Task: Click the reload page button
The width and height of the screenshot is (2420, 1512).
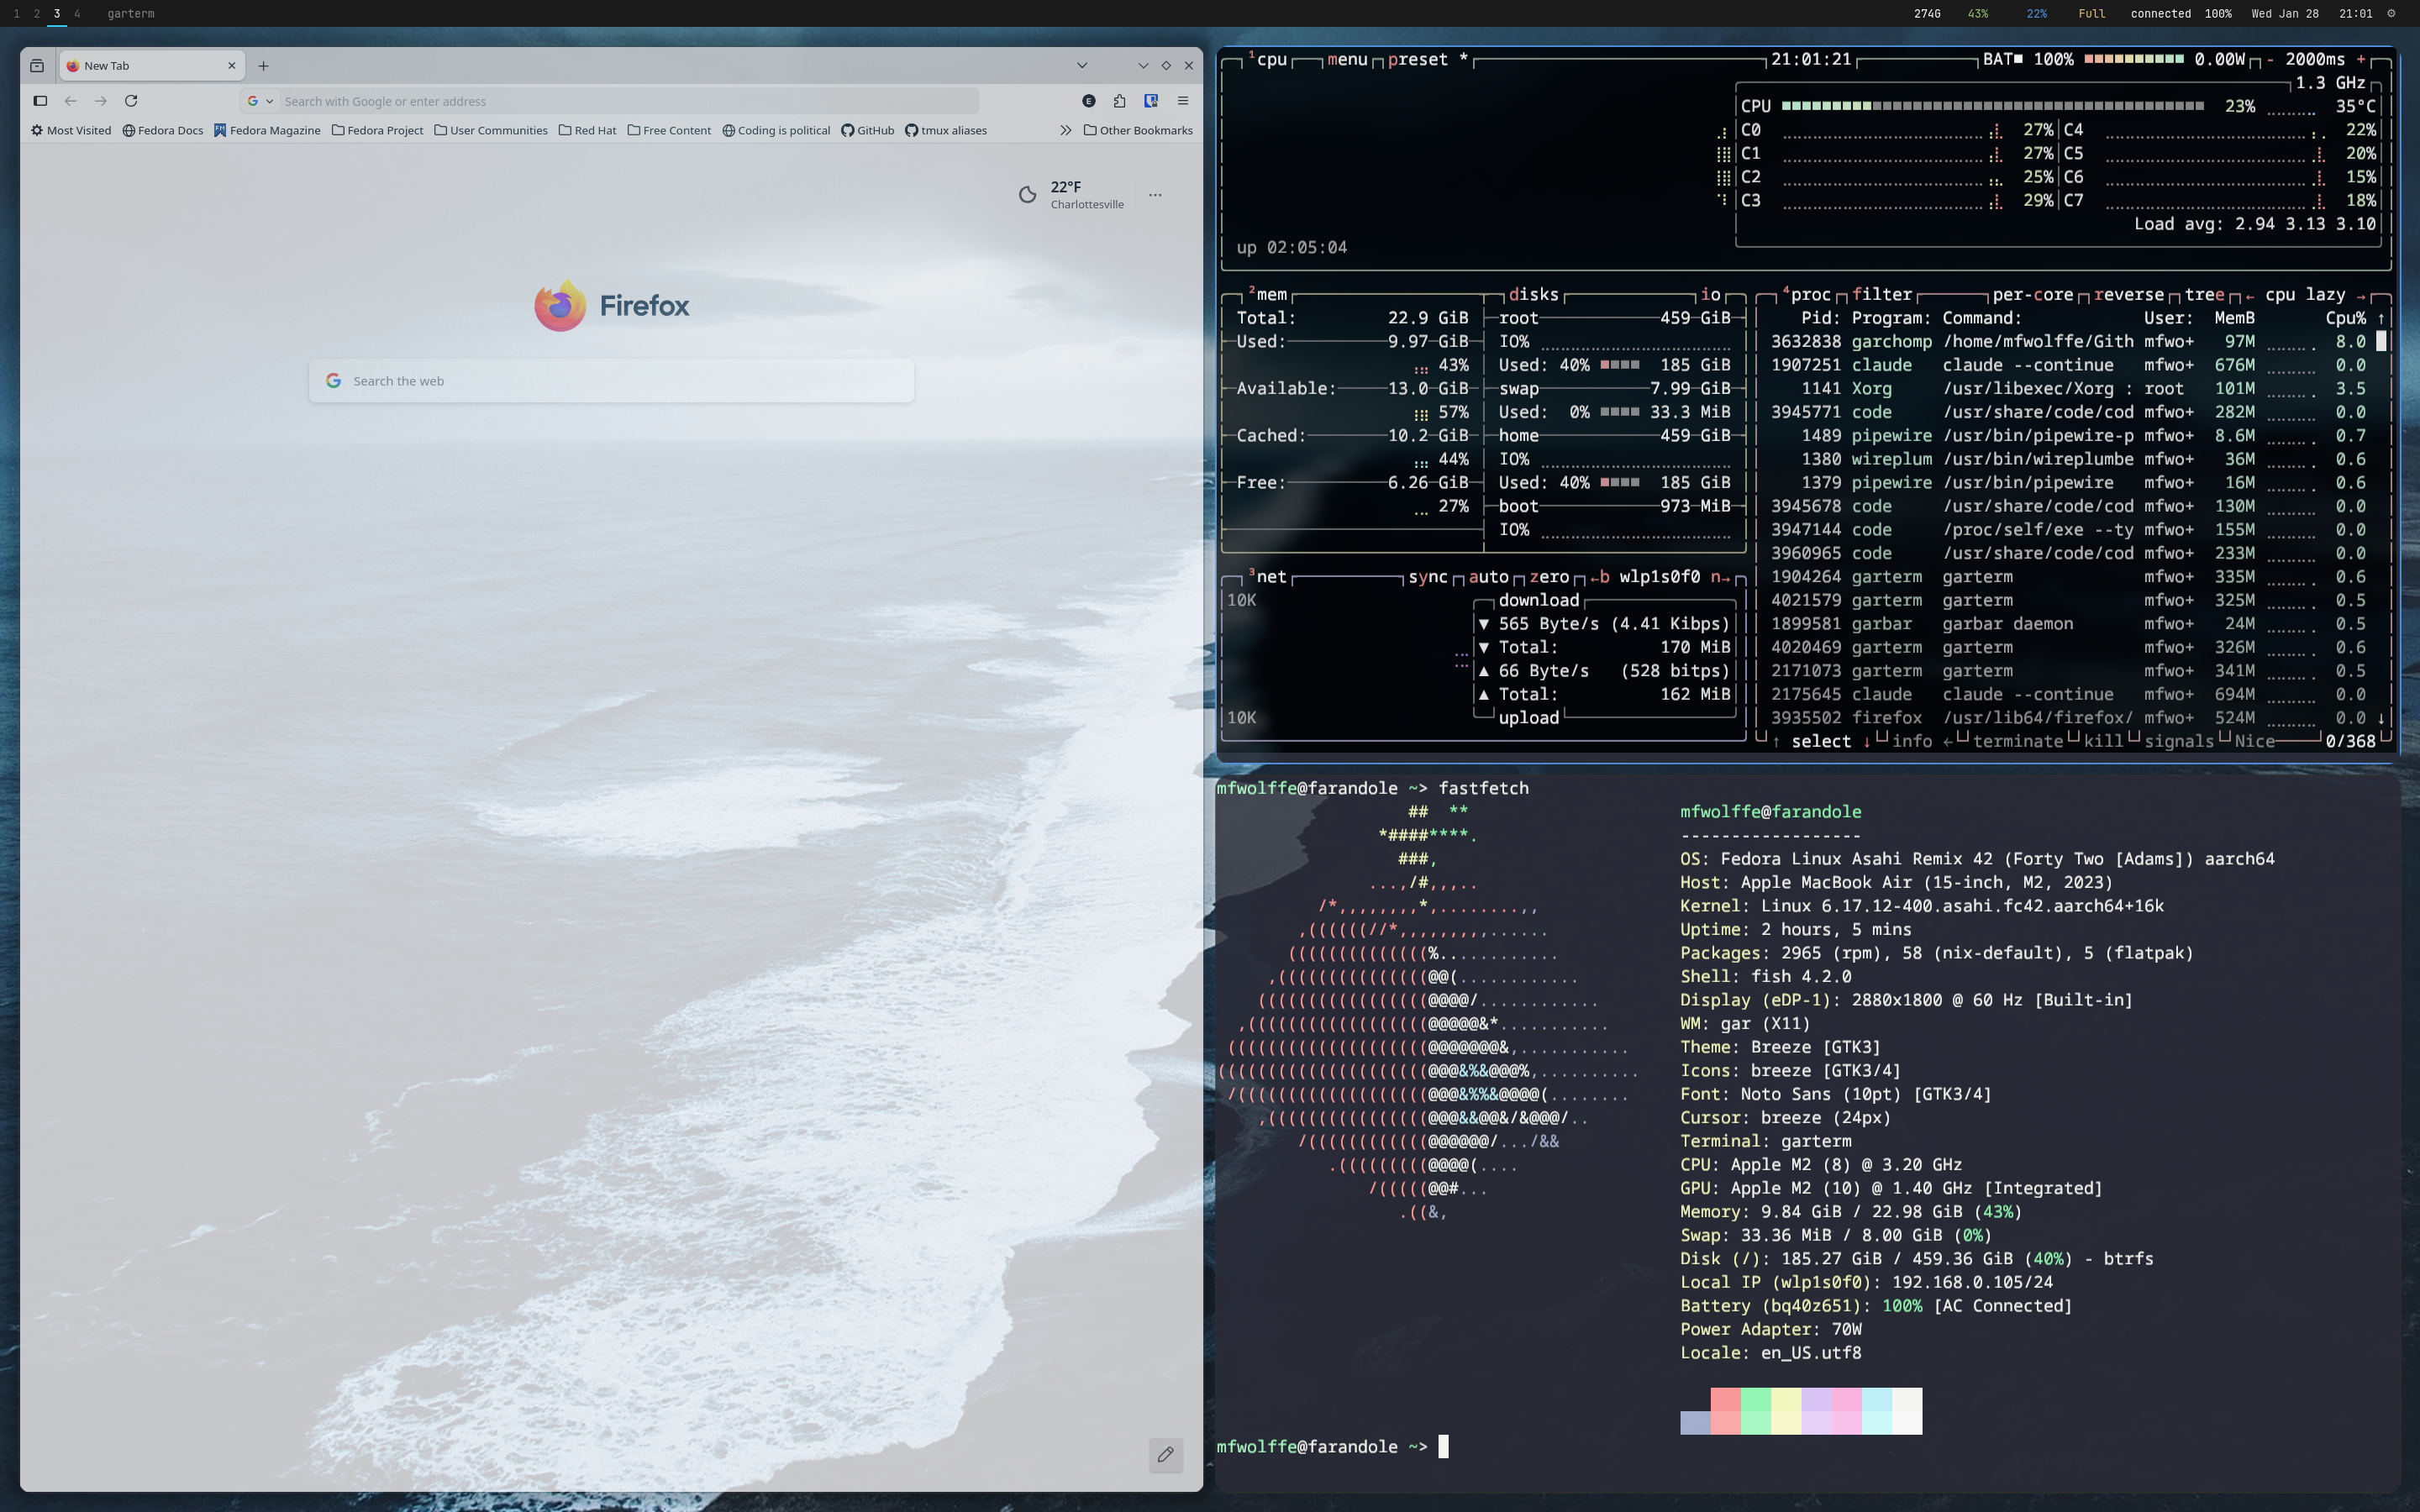Action: click(x=131, y=101)
